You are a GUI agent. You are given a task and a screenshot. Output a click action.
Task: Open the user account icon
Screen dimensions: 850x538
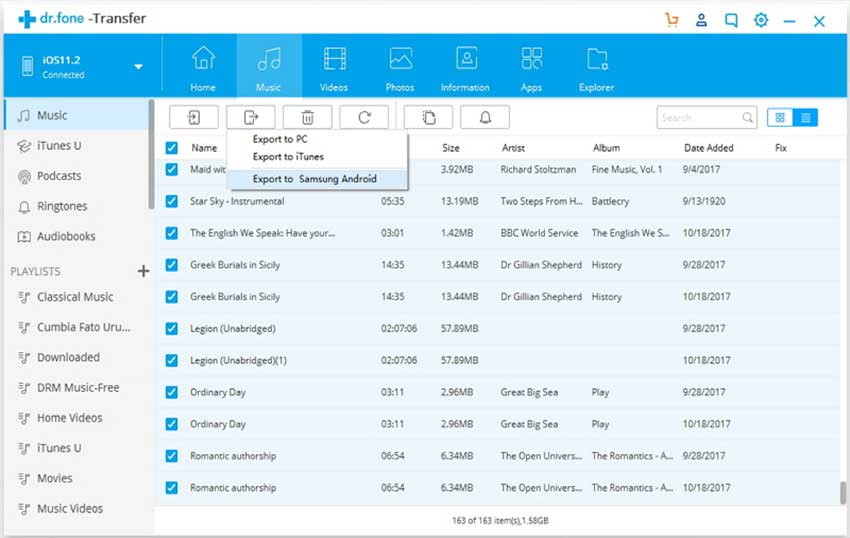click(x=701, y=20)
